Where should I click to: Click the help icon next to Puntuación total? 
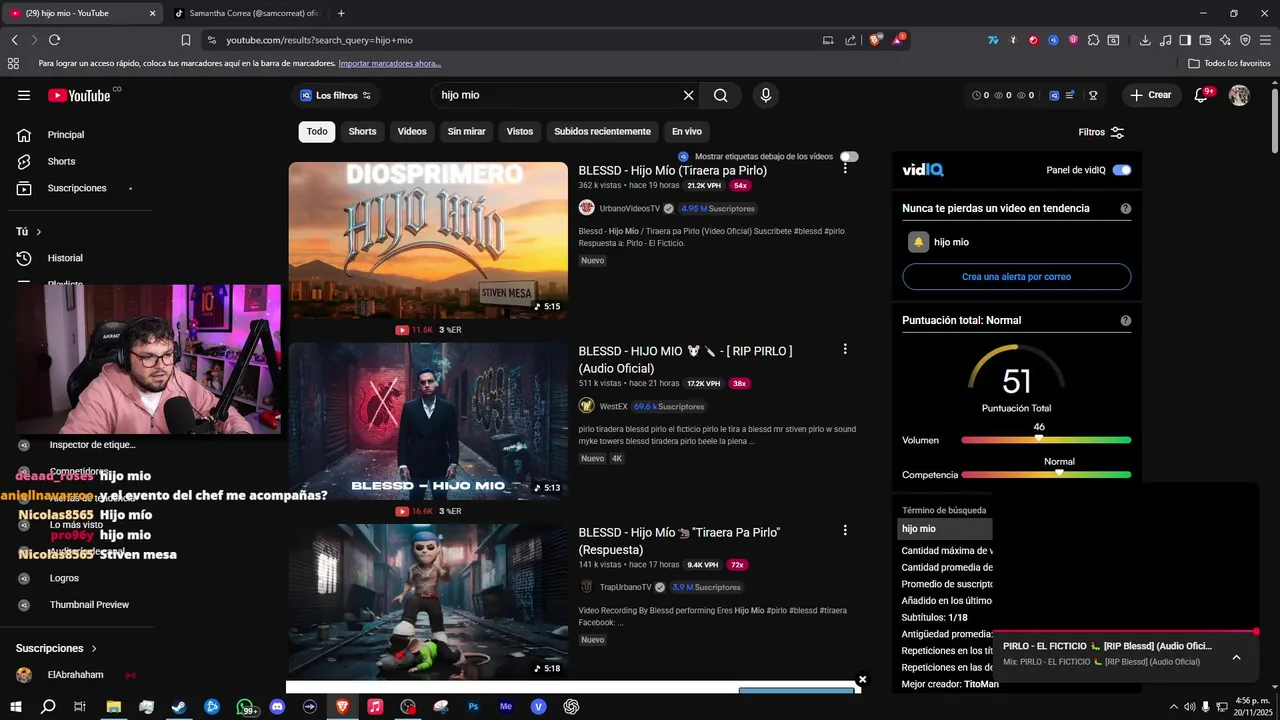coord(1126,320)
